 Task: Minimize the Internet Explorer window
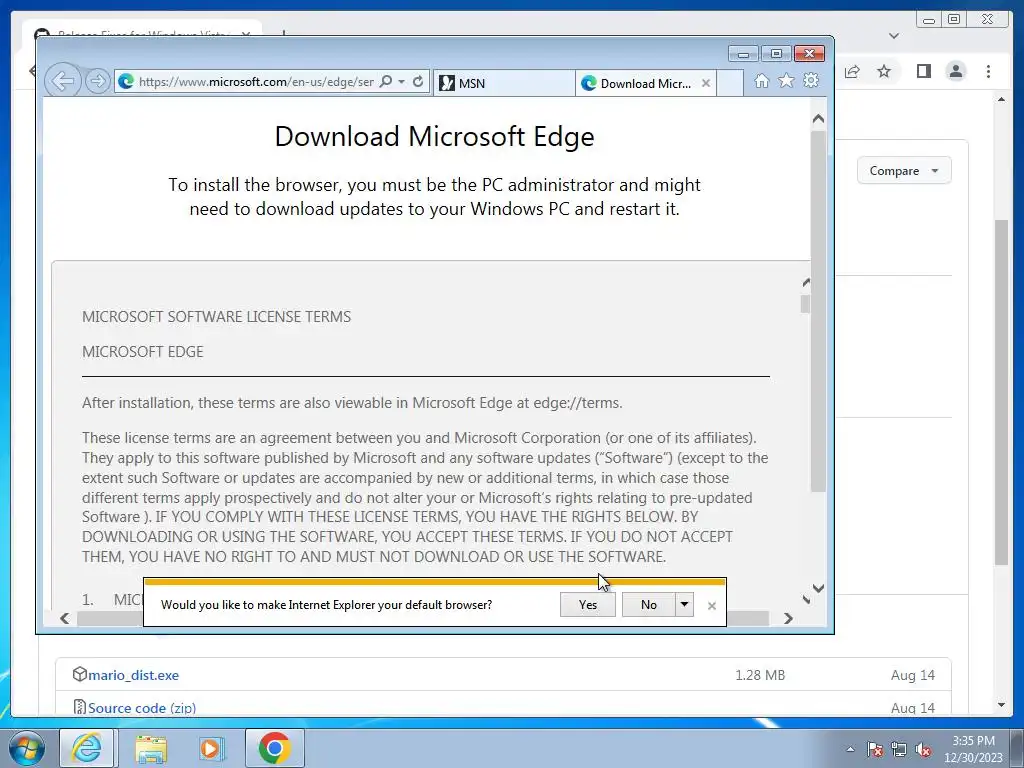[x=743, y=54]
